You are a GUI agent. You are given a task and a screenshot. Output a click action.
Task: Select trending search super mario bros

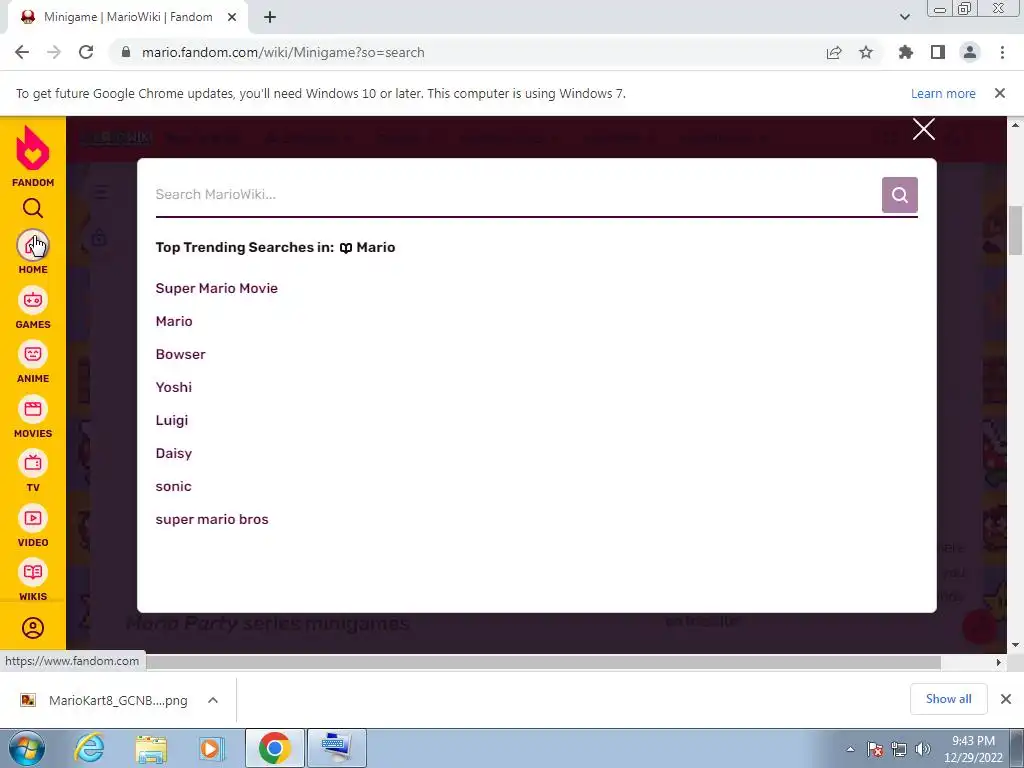(x=212, y=519)
